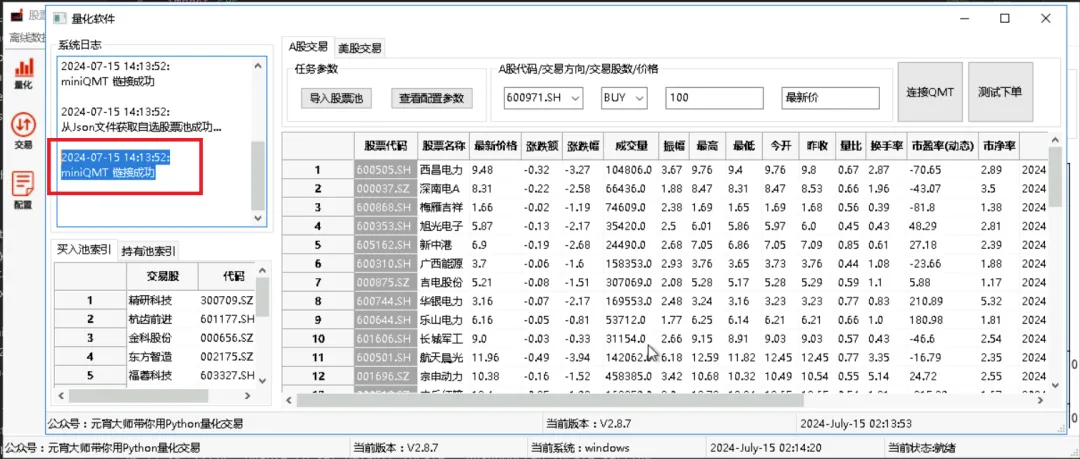The width and height of the screenshot is (1080, 459).
Task: Click the 查看配置参数 button
Action: 431,98
